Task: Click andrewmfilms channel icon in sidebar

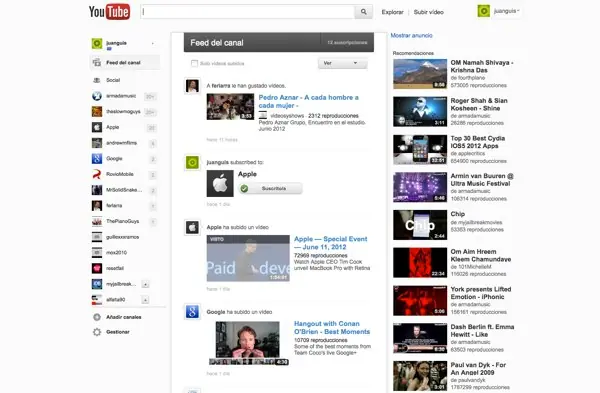Action: tap(97, 143)
